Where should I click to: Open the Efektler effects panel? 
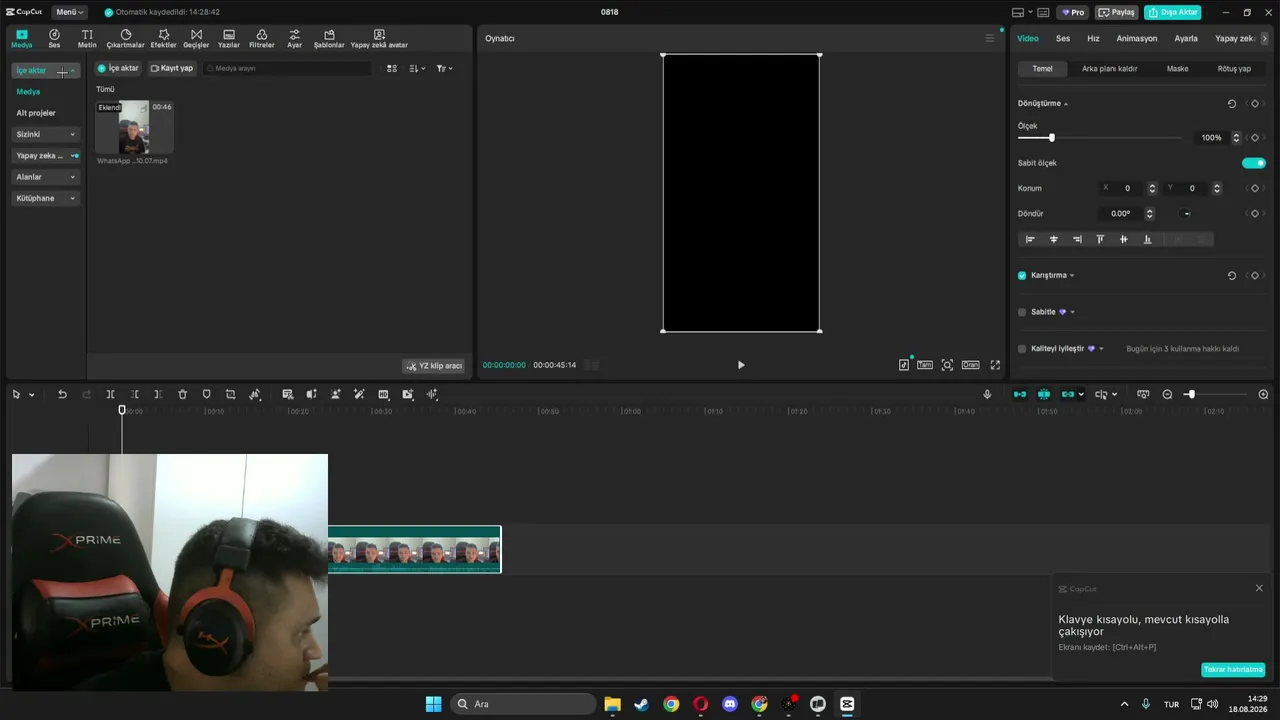163,39
